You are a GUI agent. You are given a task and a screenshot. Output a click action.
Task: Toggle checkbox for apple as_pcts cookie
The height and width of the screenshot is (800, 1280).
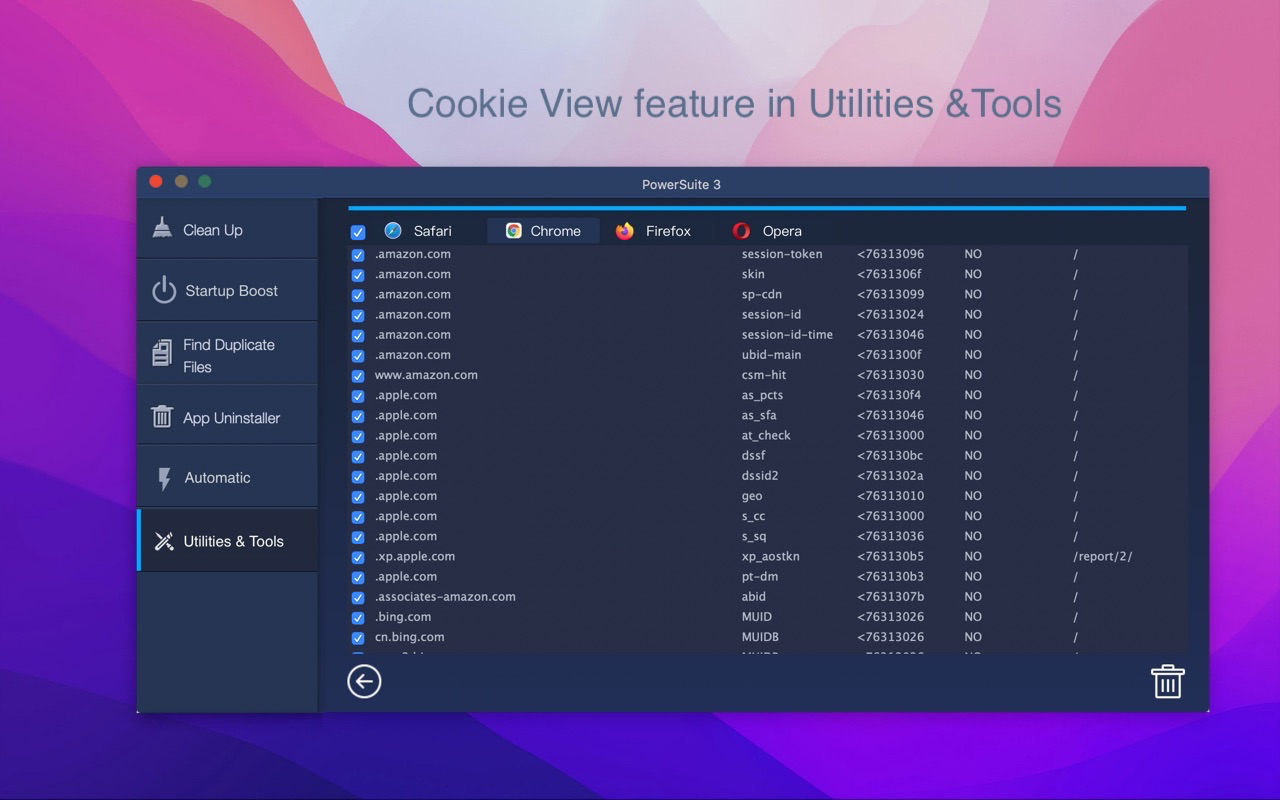pos(358,396)
